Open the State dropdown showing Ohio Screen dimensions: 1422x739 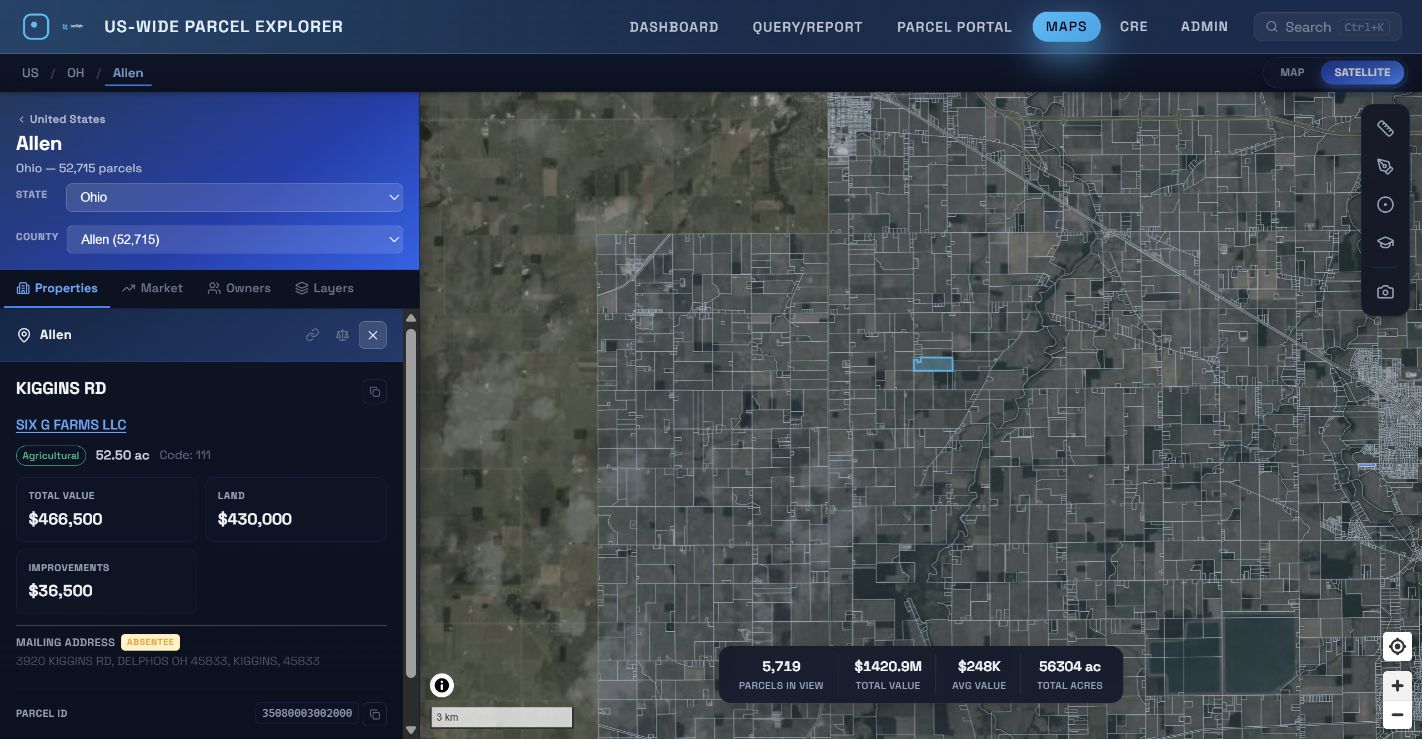235,197
